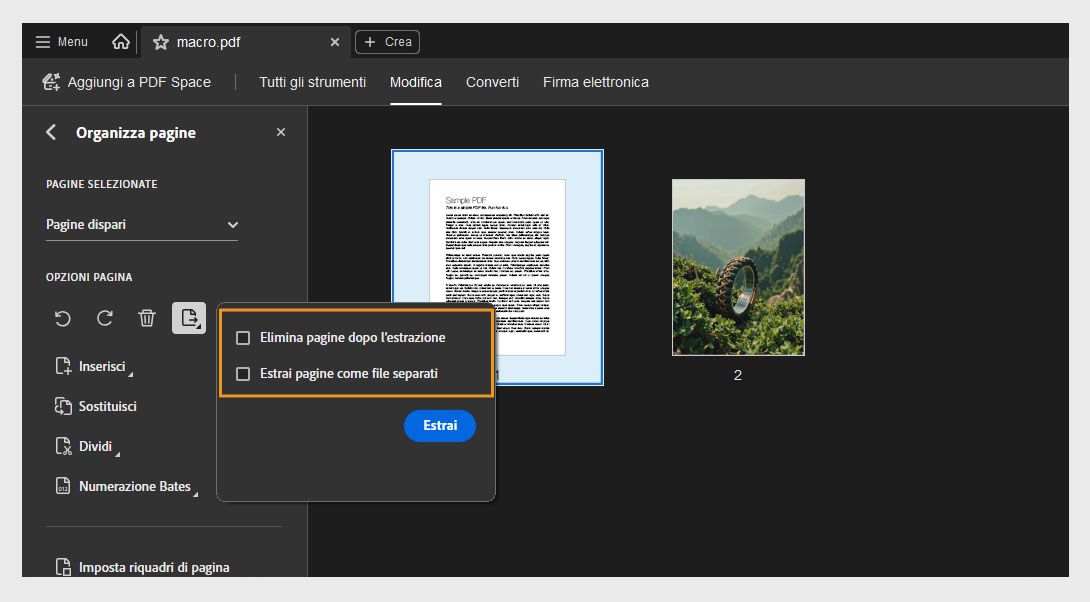This screenshot has width=1090, height=602.
Task: Open Imposta riquadri di pagina
Action: click(154, 566)
